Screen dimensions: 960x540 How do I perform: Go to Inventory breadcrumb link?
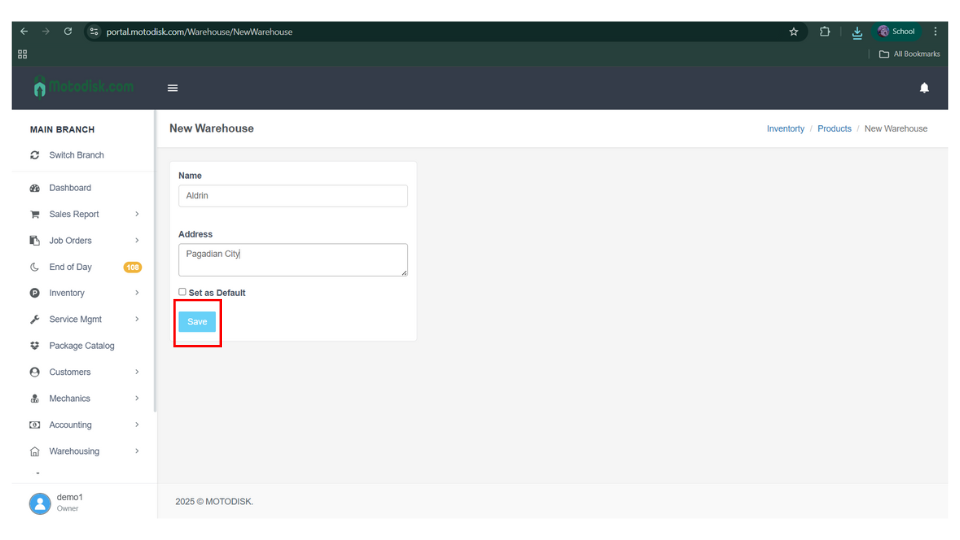coord(785,129)
